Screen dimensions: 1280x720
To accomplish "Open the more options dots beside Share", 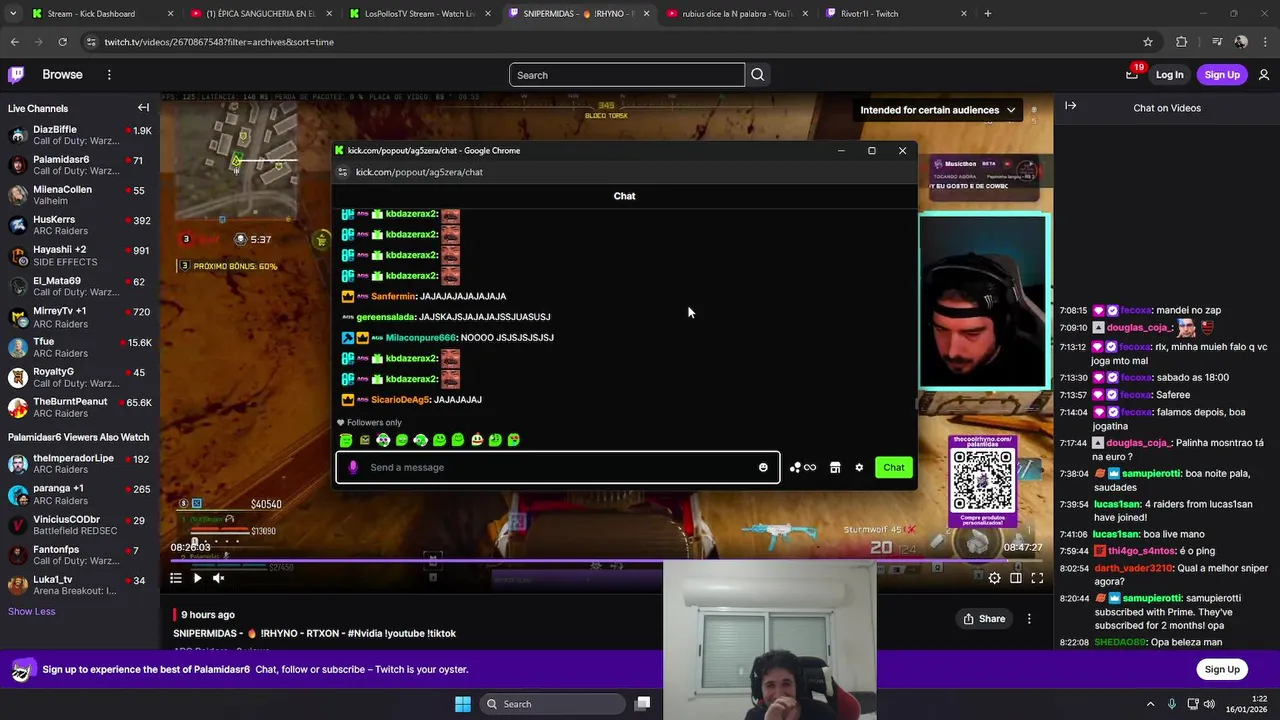I will click(1029, 619).
